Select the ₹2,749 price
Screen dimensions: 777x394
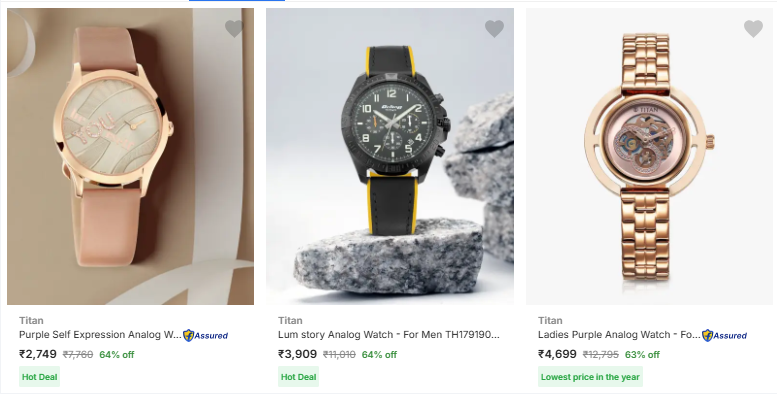38,354
